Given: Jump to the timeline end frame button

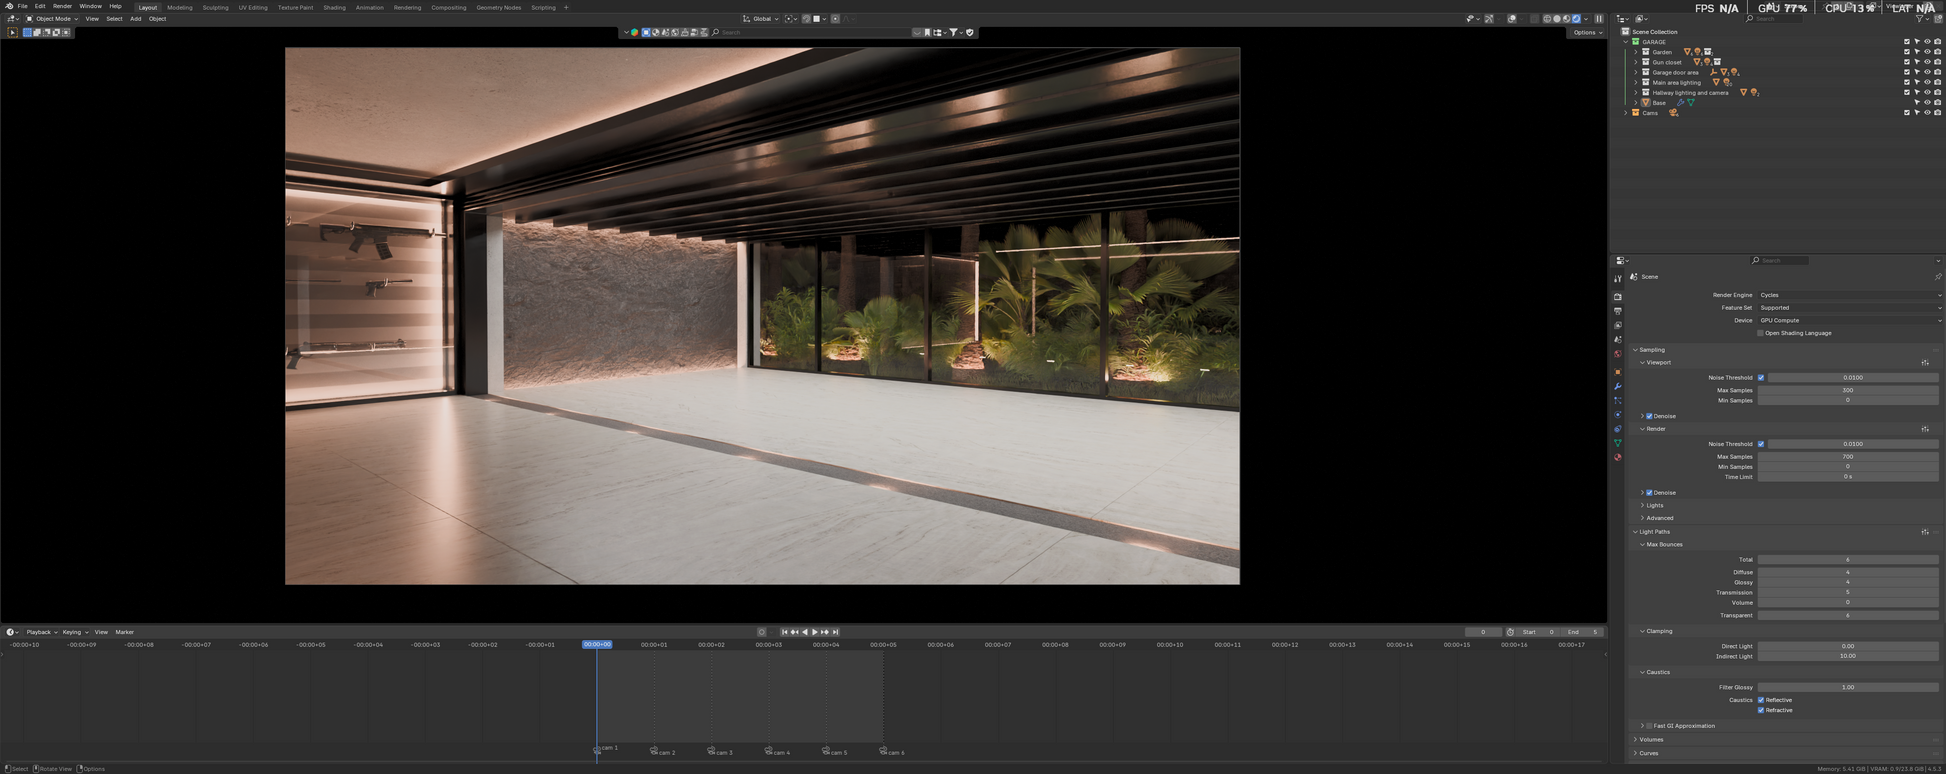Looking at the screenshot, I should pos(836,632).
